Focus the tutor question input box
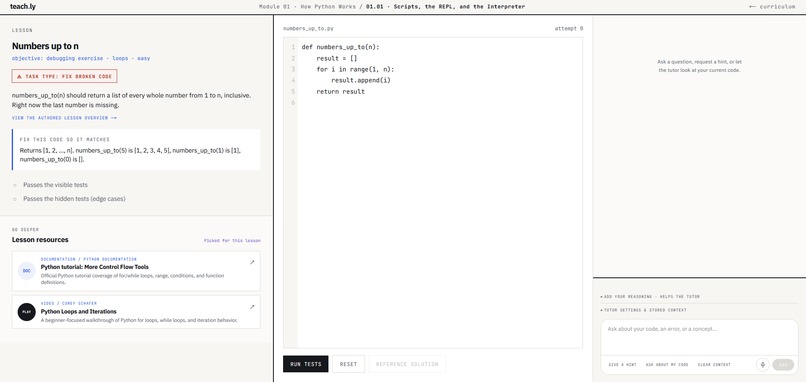 [x=699, y=337]
